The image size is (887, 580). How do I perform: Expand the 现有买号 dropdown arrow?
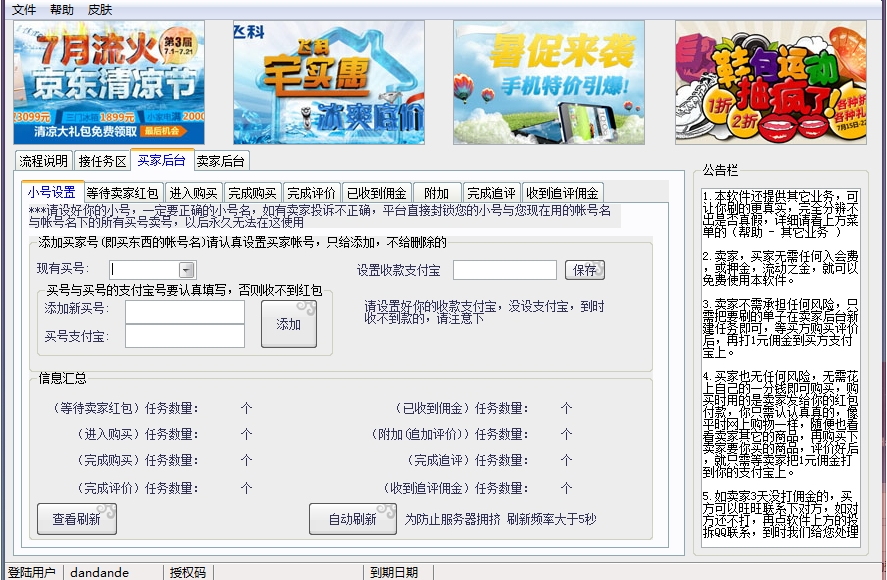click(187, 270)
